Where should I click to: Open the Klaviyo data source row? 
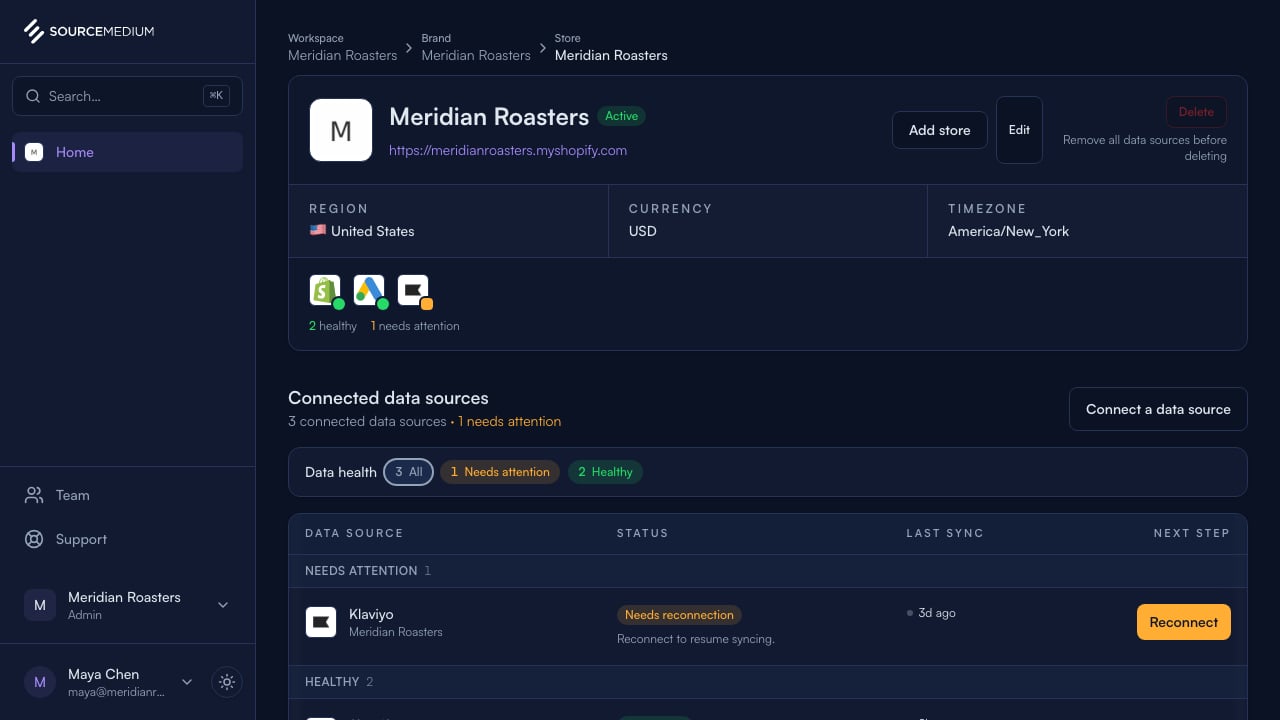pyautogui.click(x=768, y=626)
